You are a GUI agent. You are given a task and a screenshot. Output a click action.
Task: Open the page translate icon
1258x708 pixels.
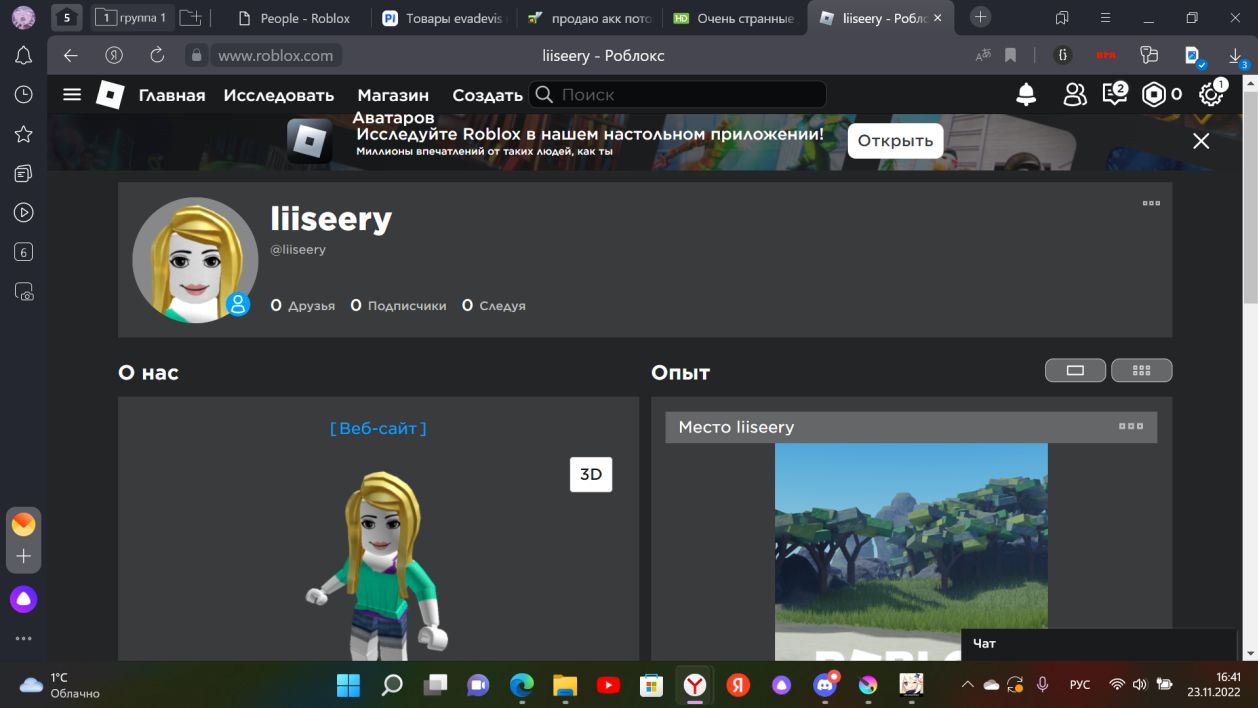983,55
